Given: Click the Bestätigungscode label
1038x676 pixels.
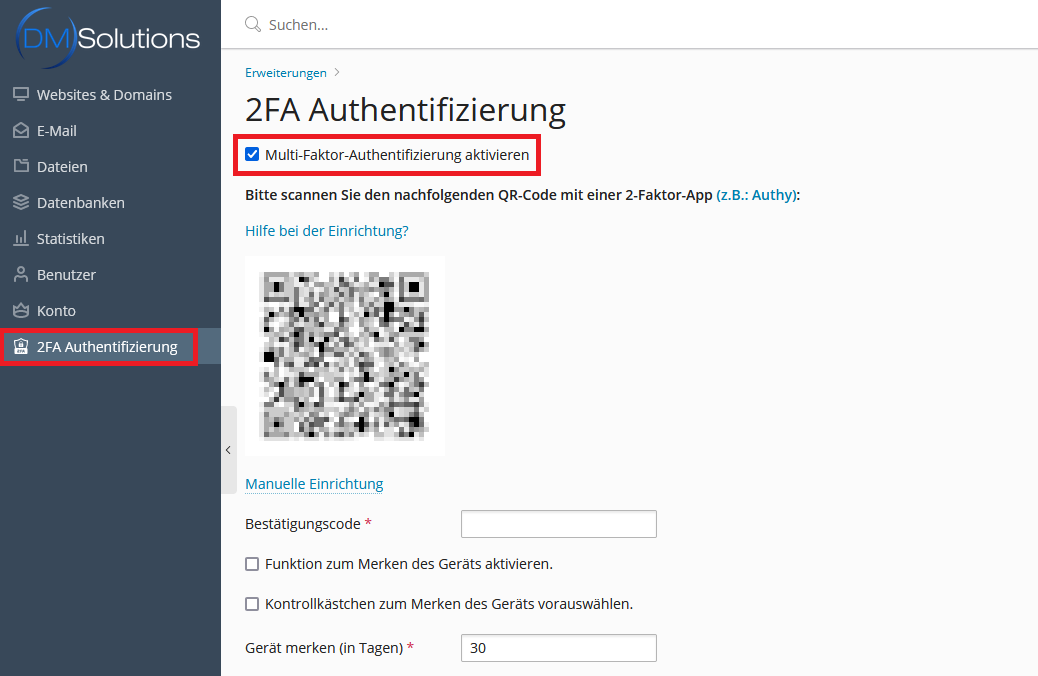Looking at the screenshot, I should [303, 524].
